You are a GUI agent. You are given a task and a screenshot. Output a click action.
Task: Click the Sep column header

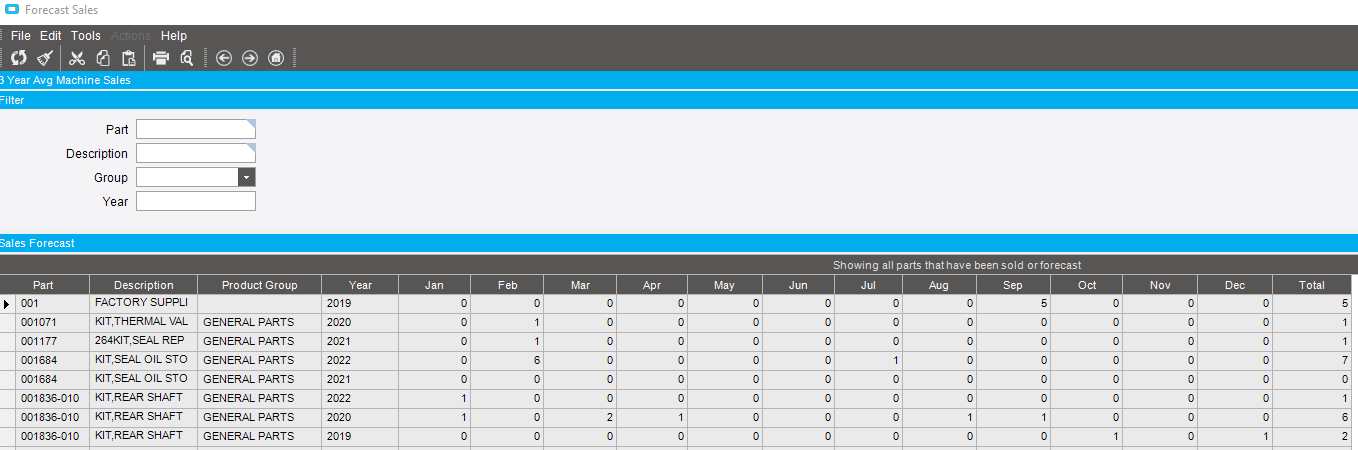coord(1013,285)
